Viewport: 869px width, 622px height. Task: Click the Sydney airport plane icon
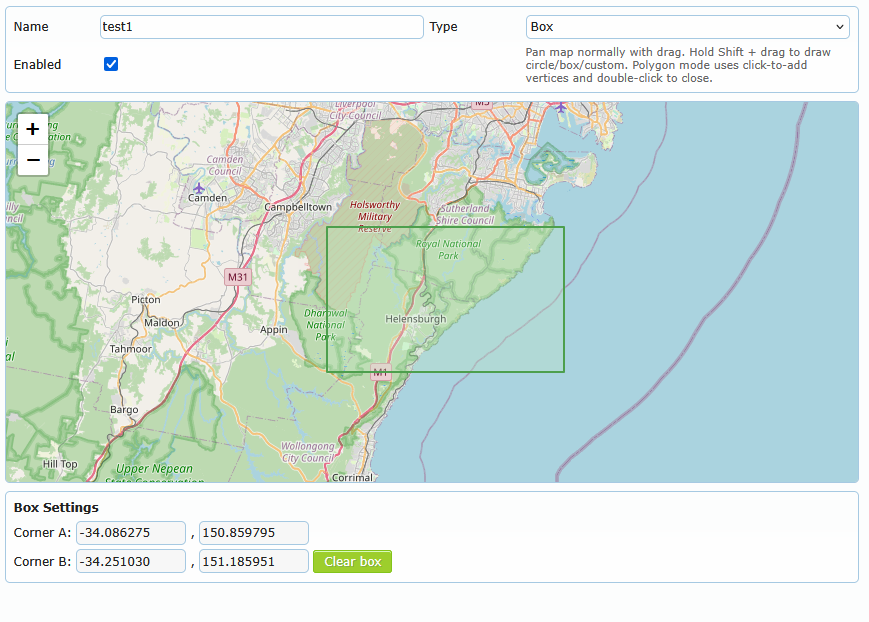pyautogui.click(x=561, y=106)
